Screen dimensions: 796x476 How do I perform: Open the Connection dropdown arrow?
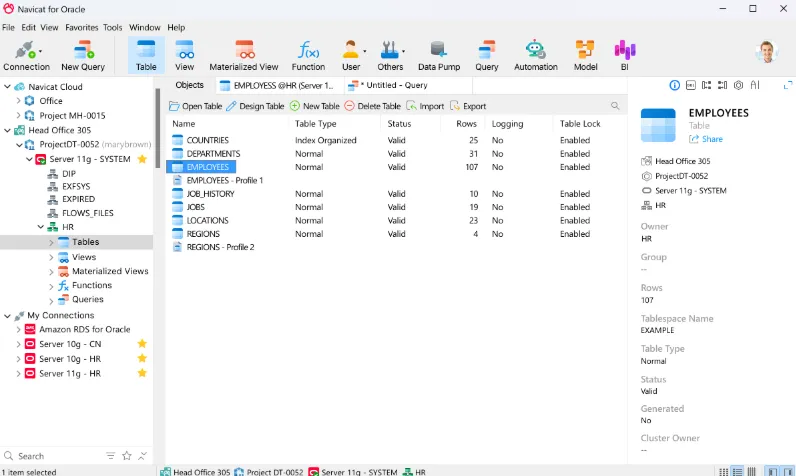(x=40, y=51)
